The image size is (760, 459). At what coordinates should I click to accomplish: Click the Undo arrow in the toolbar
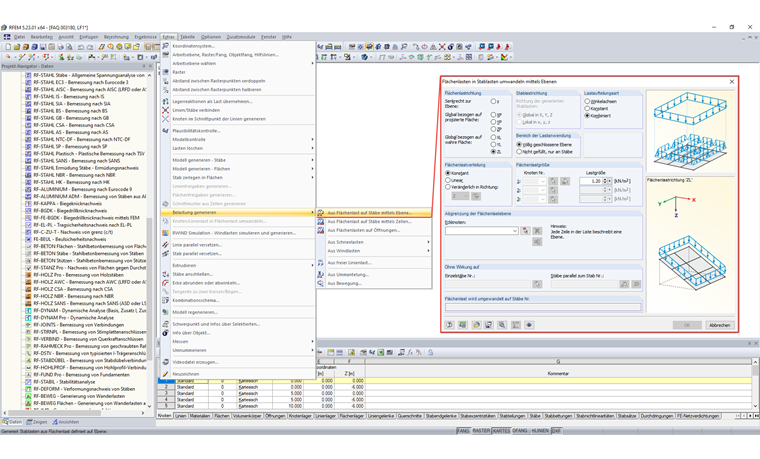(81, 47)
